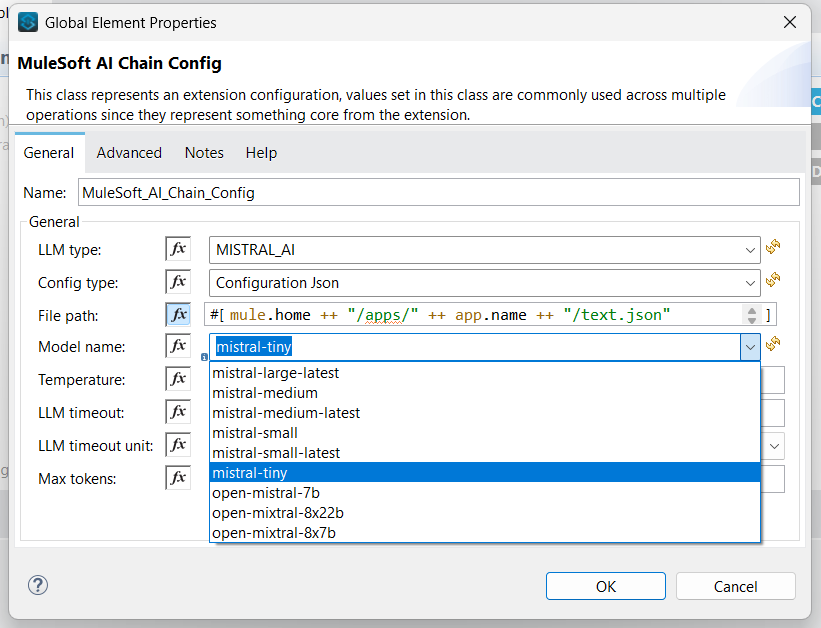Click the refresh icon beside Config type
The height and width of the screenshot is (628, 821).
(x=773, y=280)
